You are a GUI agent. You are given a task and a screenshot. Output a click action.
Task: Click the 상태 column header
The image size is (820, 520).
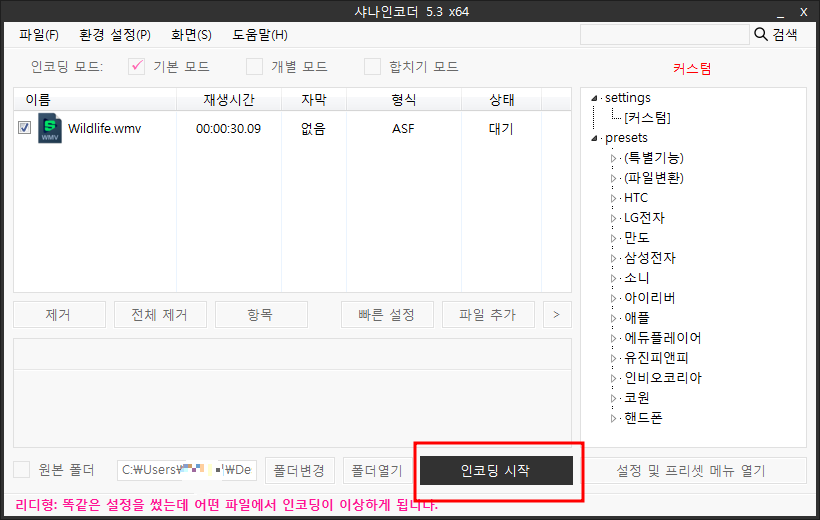[x=502, y=99]
